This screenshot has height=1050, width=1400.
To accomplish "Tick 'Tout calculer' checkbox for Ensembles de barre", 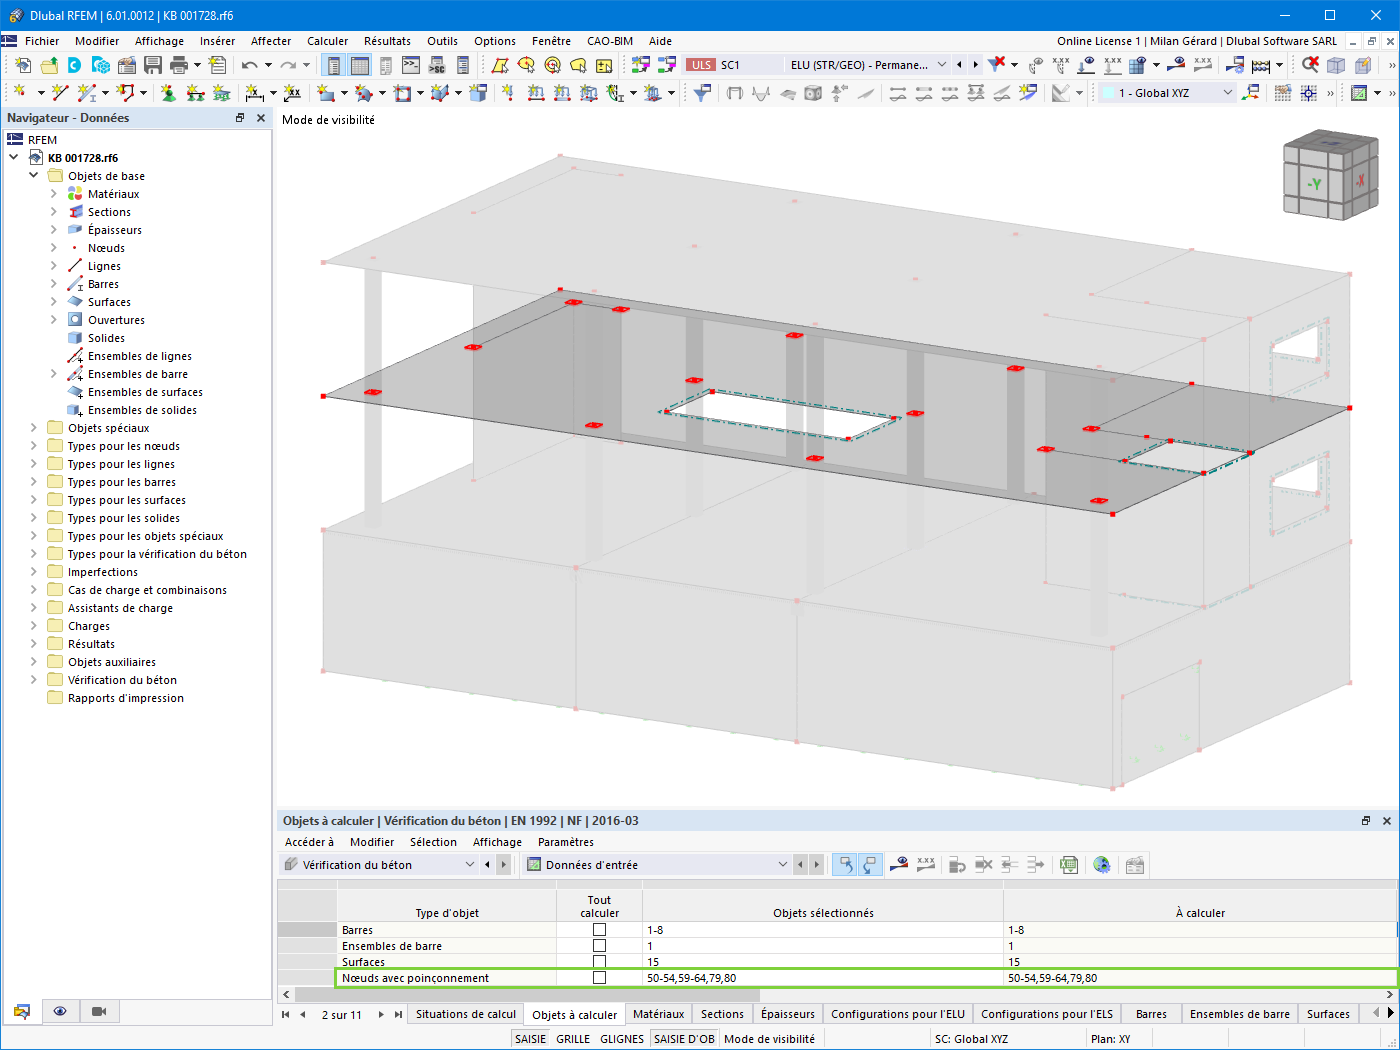I will coord(599,946).
